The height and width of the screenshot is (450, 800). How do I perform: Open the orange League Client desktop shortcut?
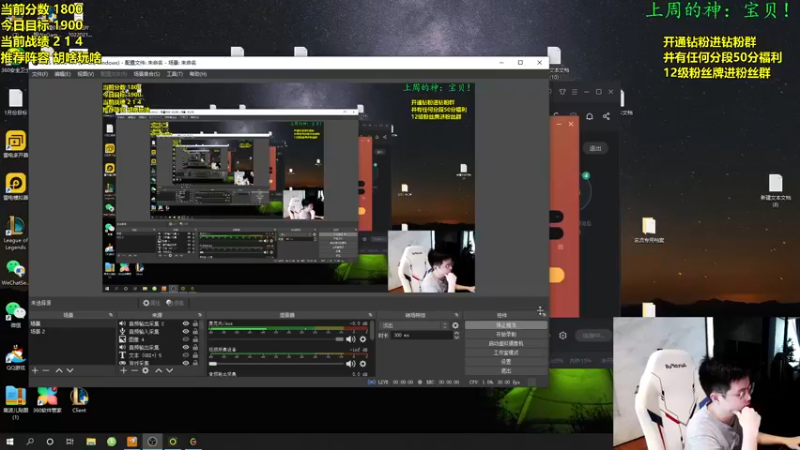(x=79, y=399)
